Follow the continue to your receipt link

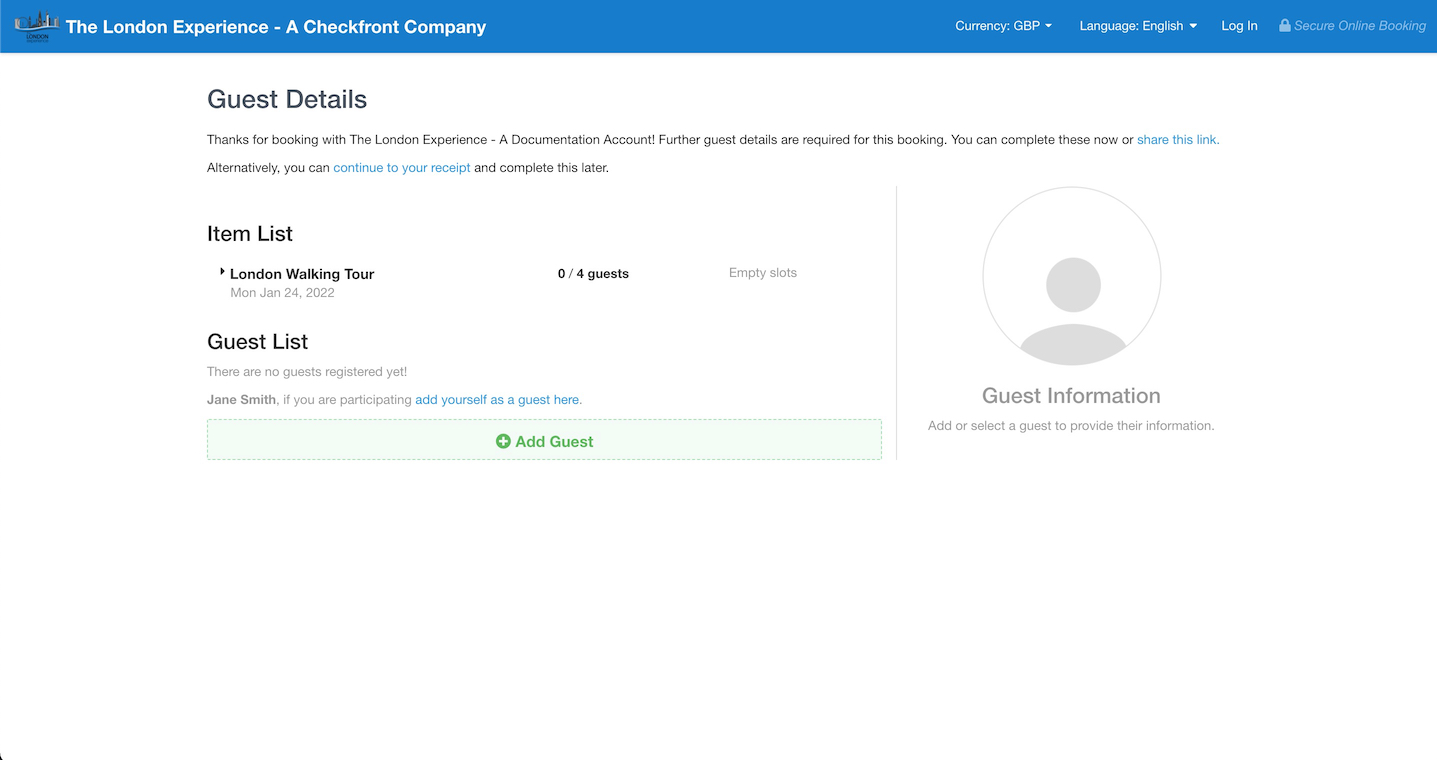tap(402, 168)
